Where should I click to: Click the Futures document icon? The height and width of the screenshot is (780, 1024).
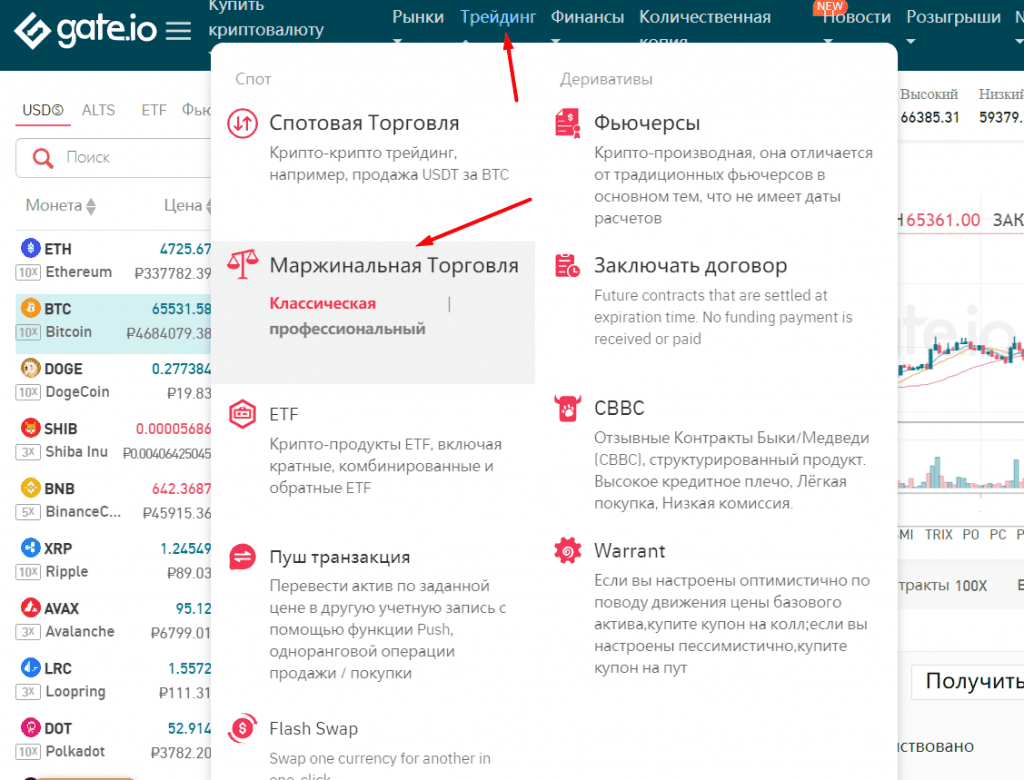(x=567, y=123)
